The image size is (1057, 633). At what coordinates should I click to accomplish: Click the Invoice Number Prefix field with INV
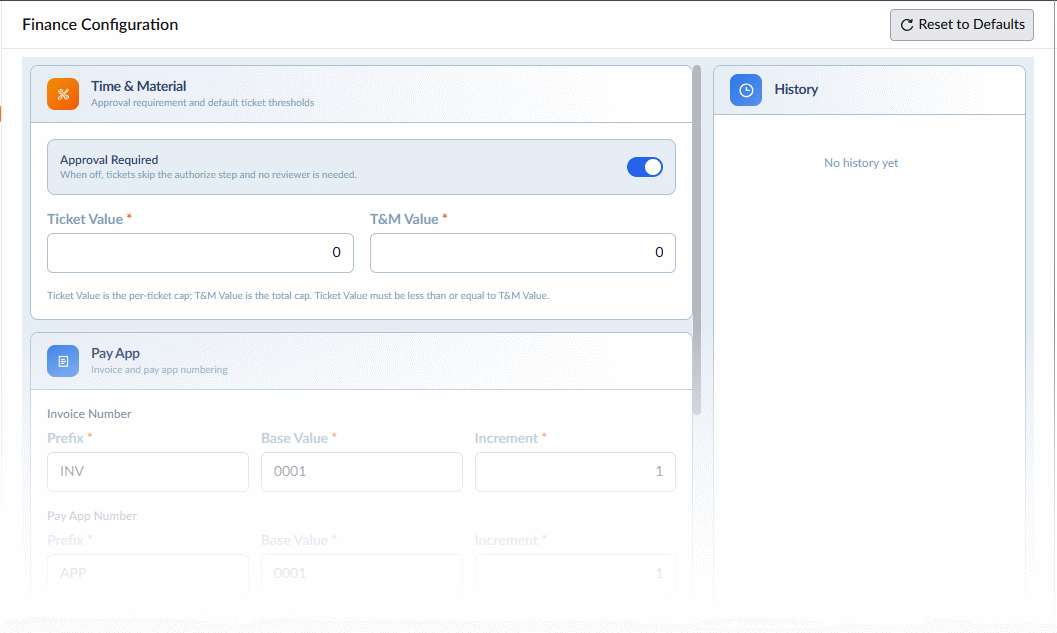click(x=148, y=472)
